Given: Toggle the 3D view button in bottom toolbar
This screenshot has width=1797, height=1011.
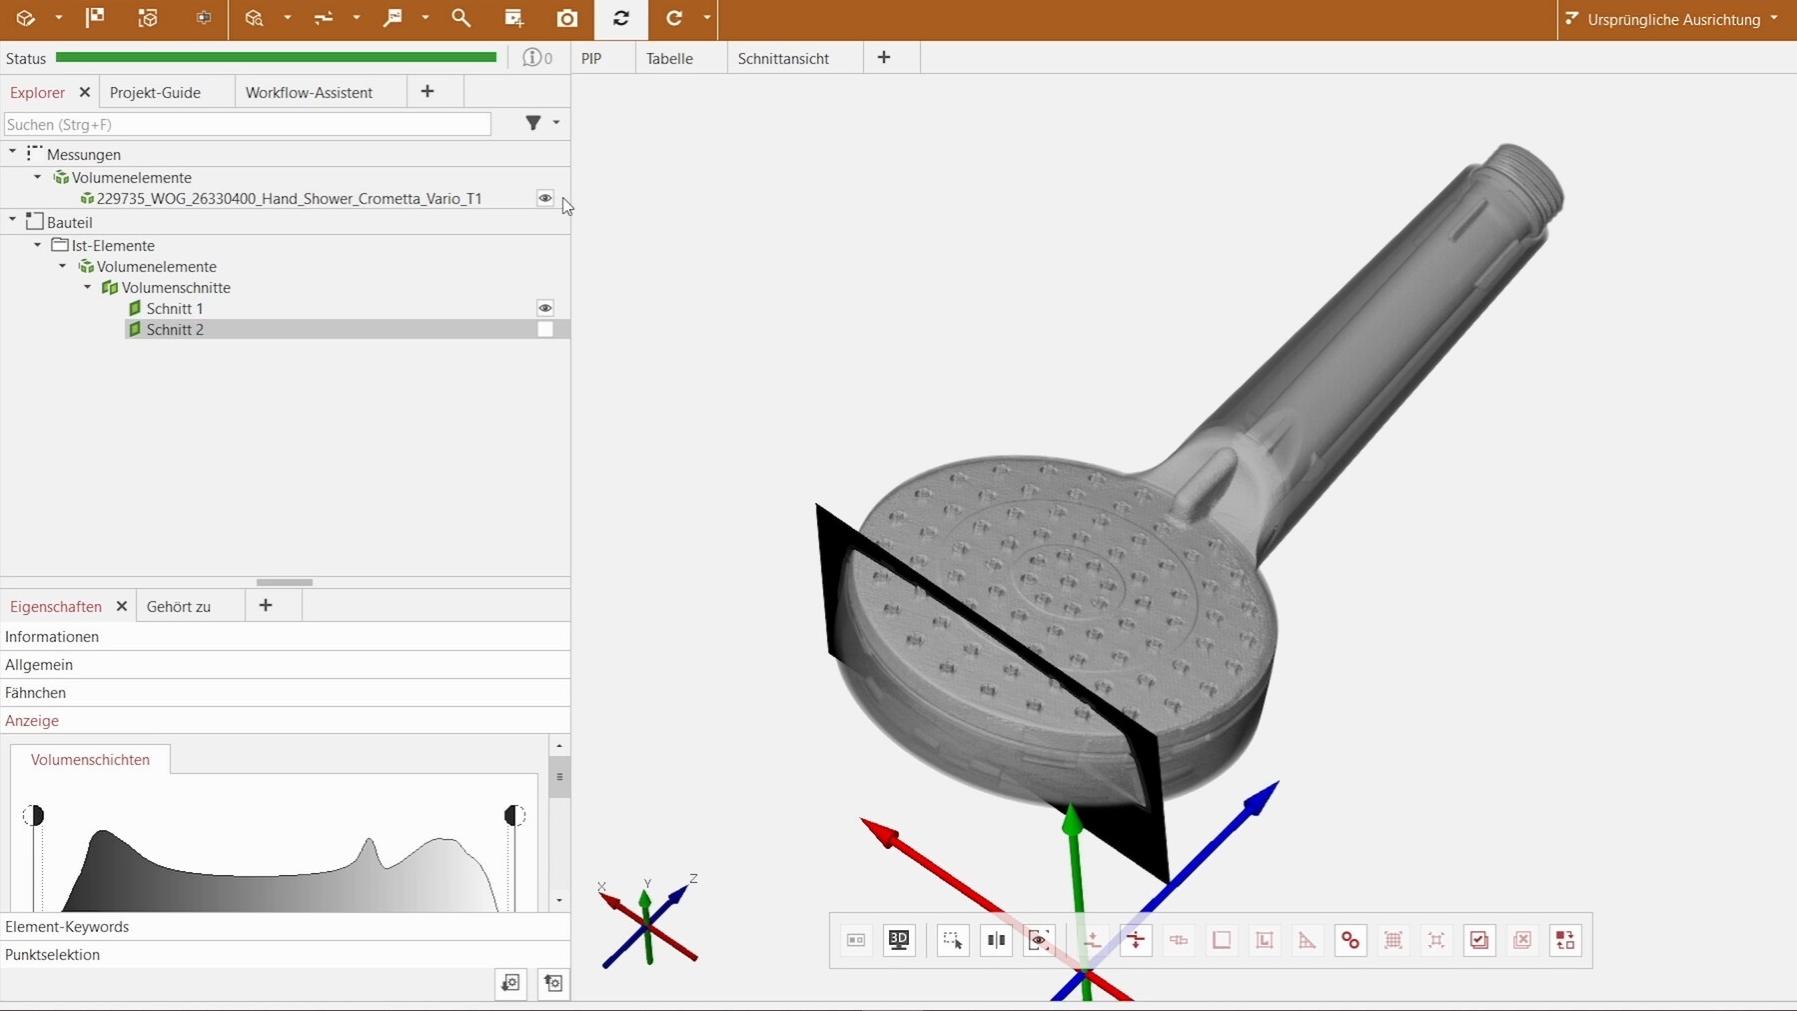Looking at the screenshot, I should point(899,940).
